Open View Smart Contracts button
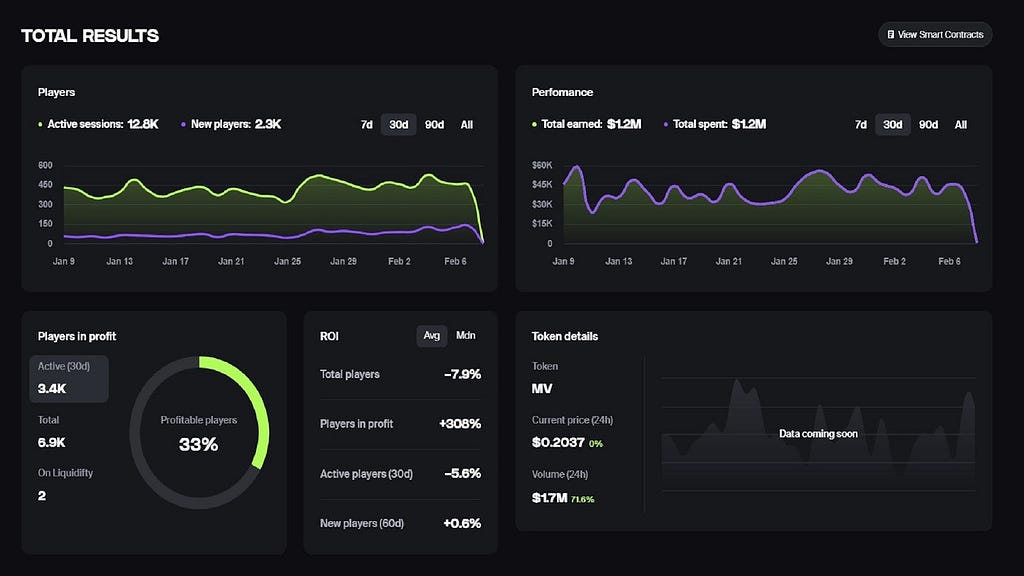Viewport: 1024px width, 576px height. click(x=935, y=35)
